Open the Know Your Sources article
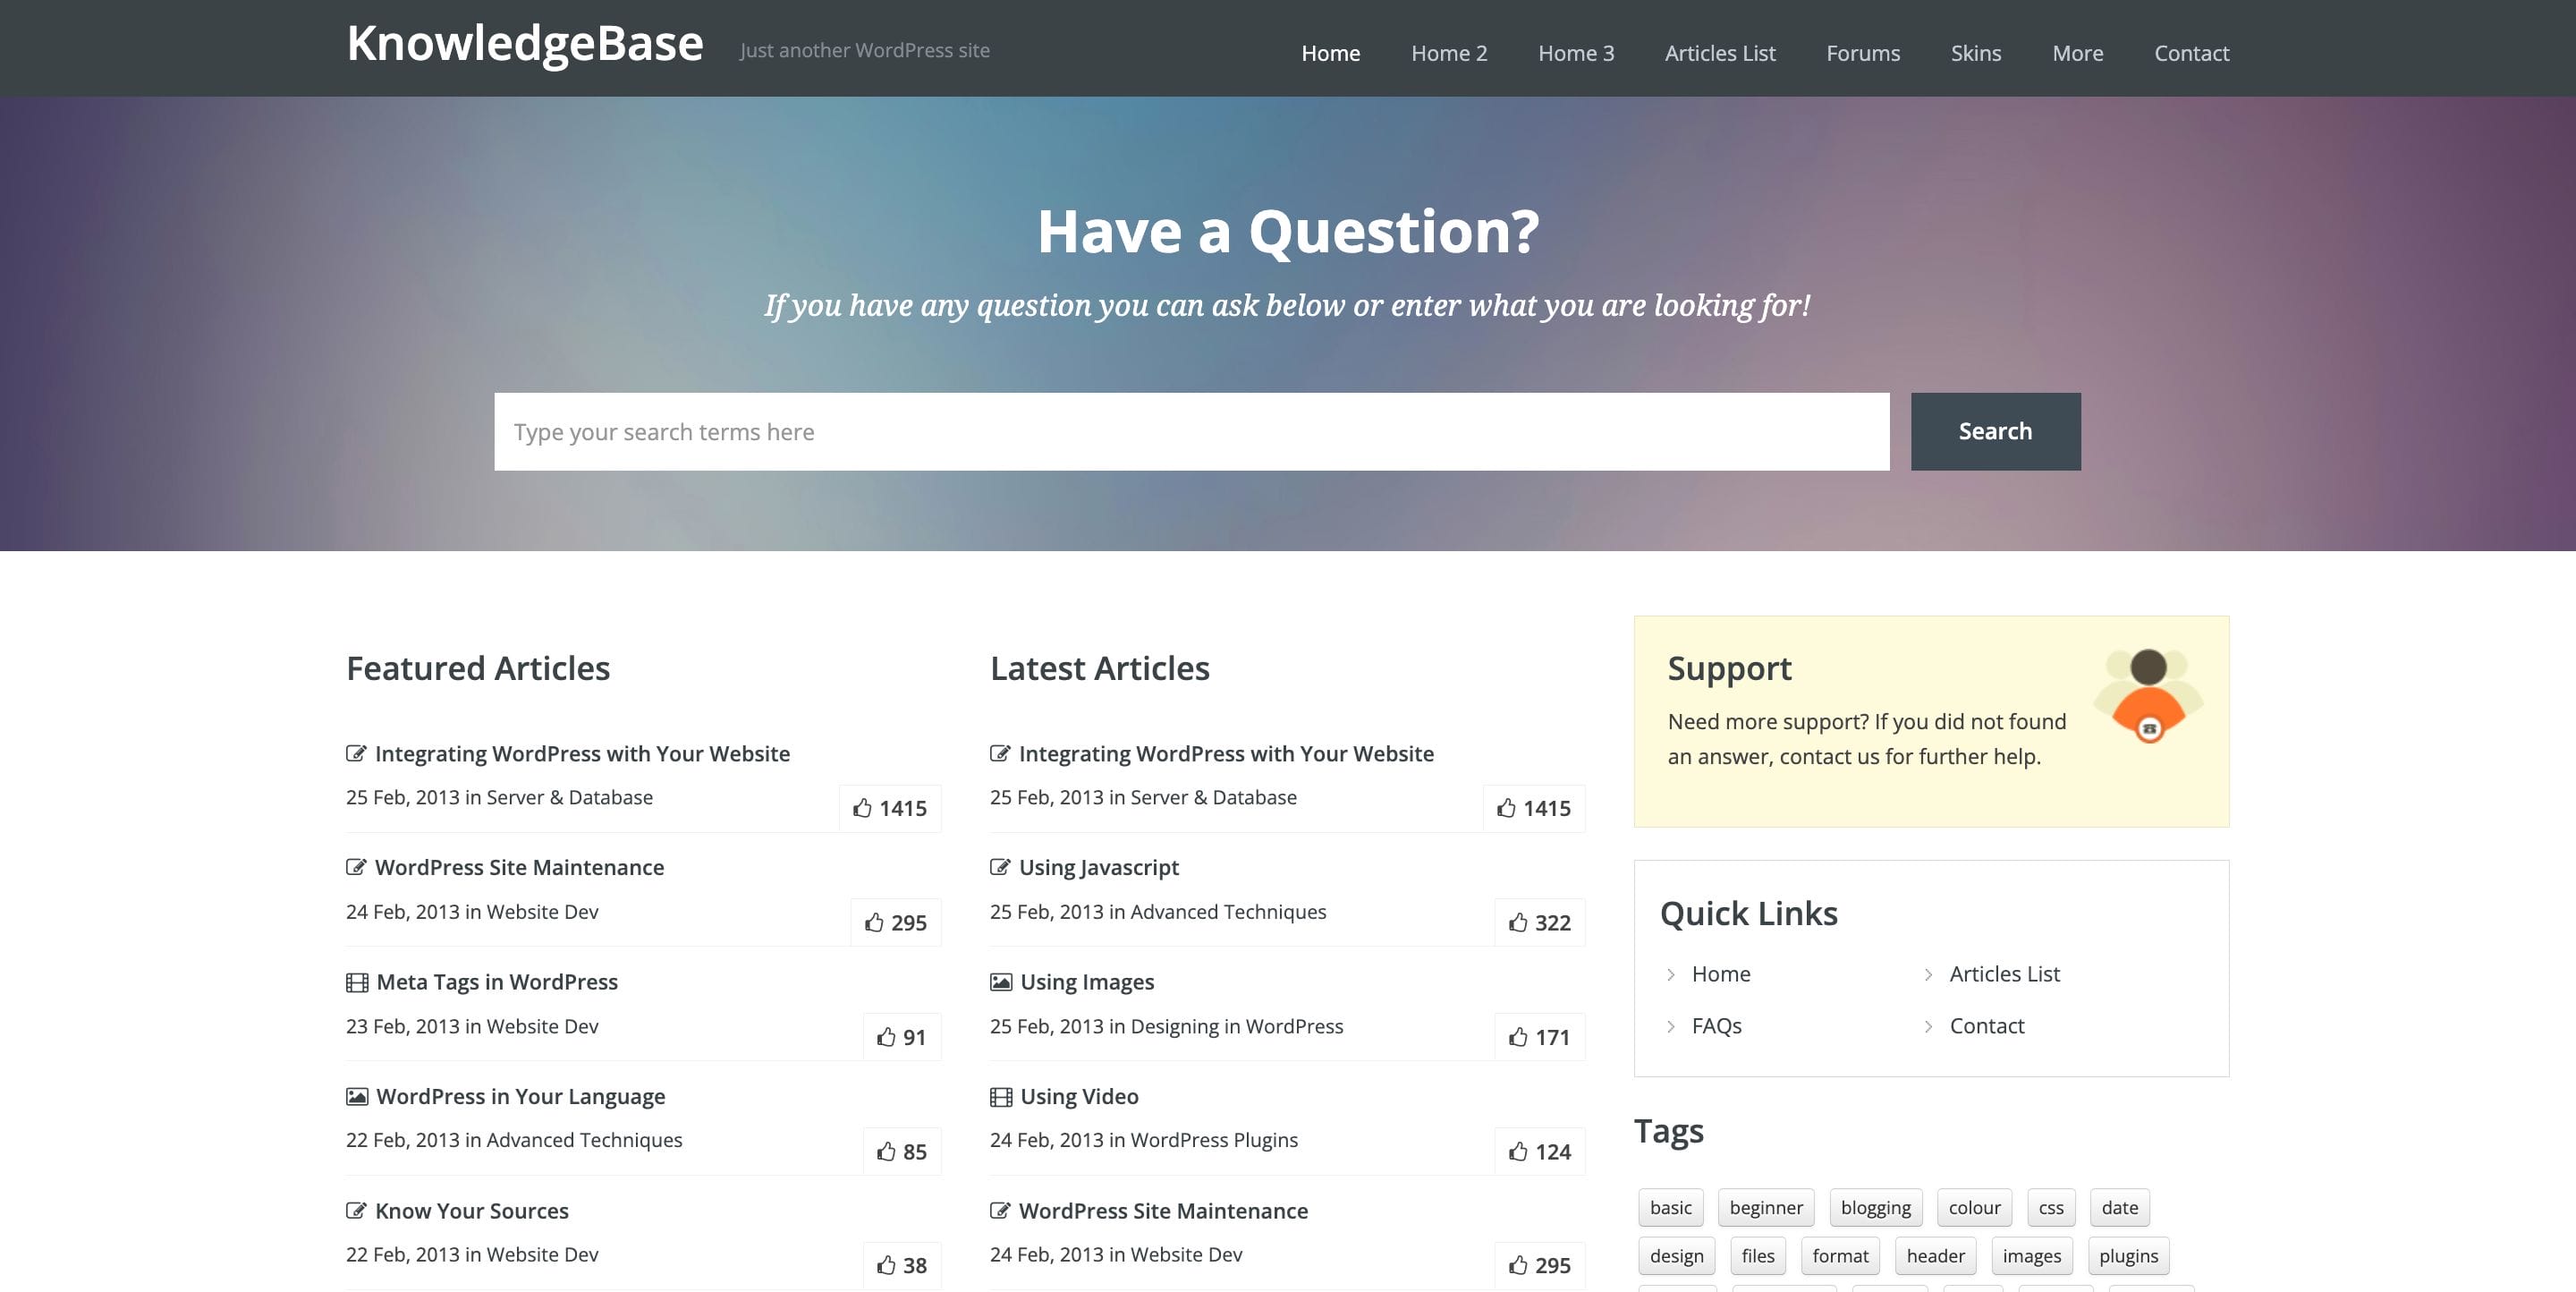The width and height of the screenshot is (2576, 1292). coord(471,1210)
